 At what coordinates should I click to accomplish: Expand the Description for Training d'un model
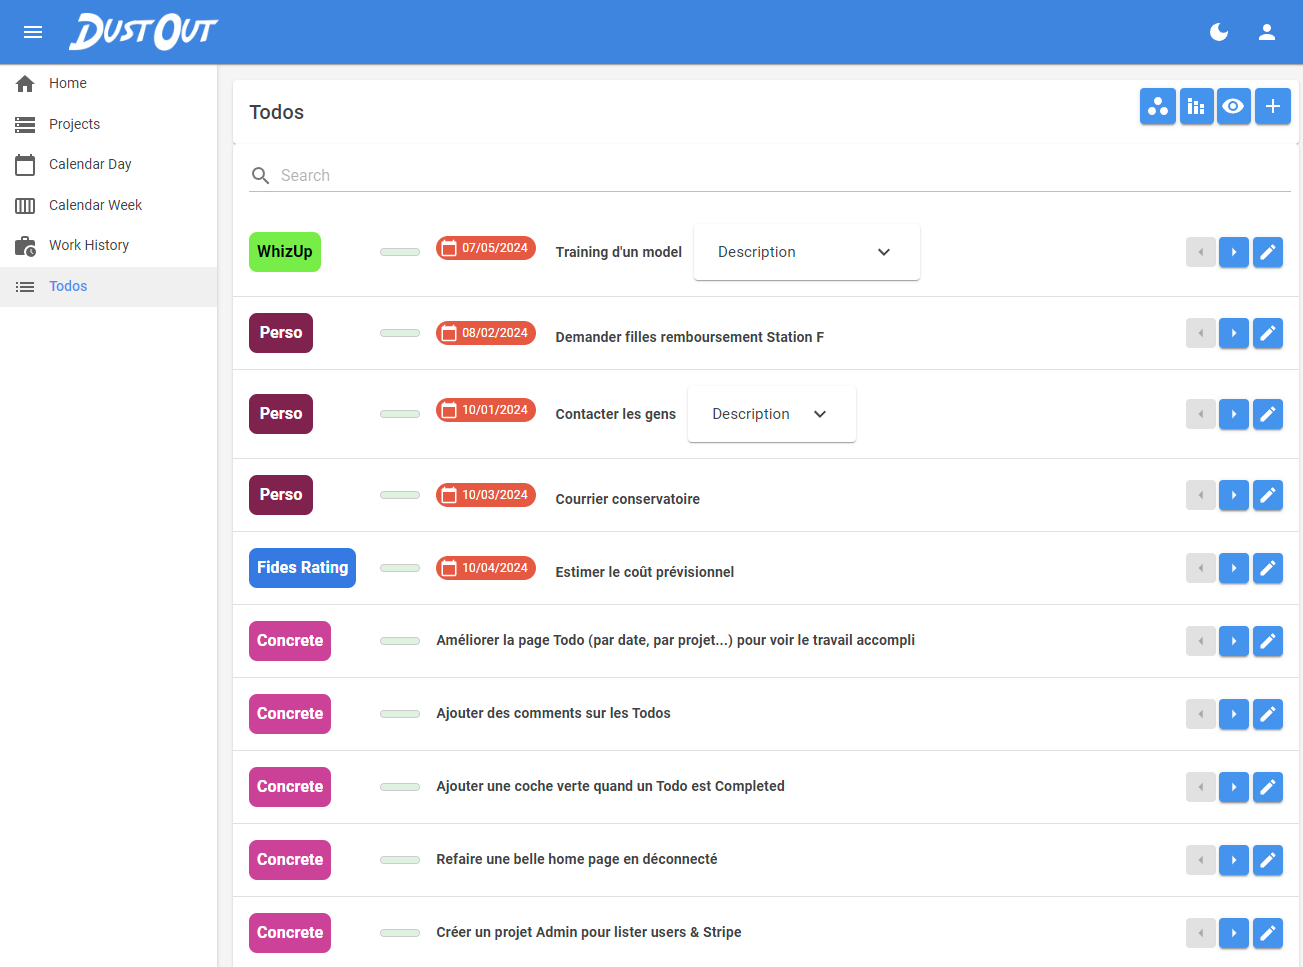(806, 252)
